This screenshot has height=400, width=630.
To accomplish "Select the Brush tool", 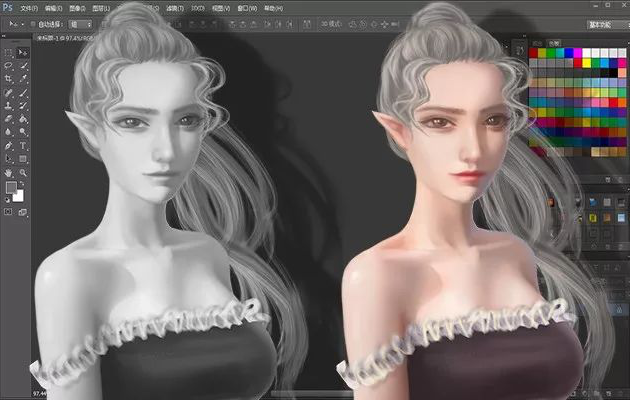I will pos(23,92).
